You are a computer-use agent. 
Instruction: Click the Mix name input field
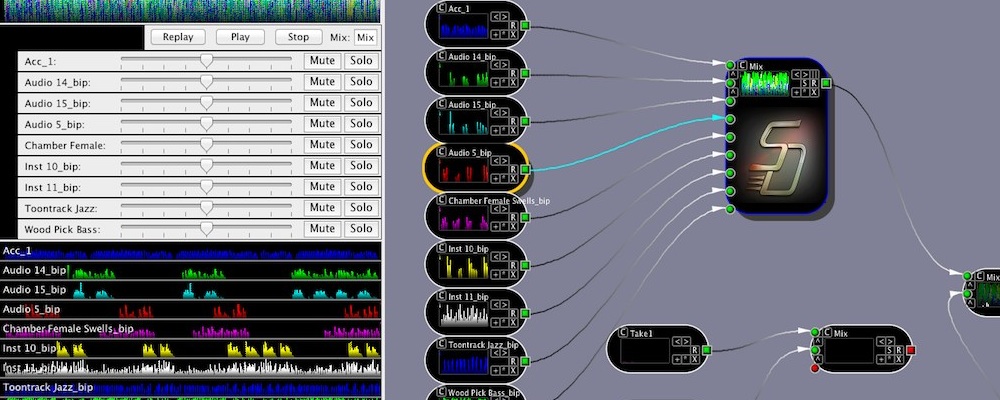point(365,38)
